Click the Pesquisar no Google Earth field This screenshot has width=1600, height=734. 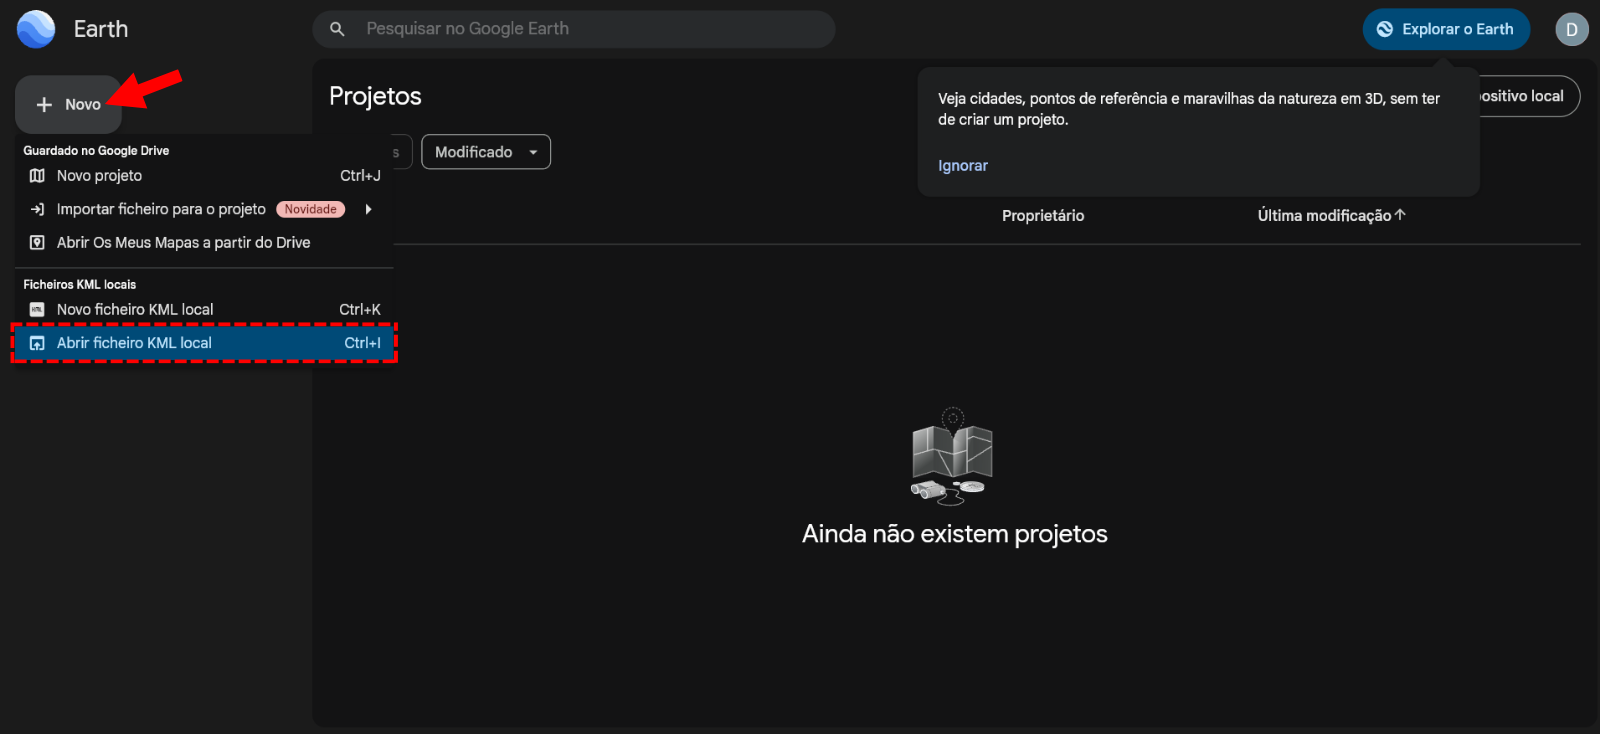point(590,29)
